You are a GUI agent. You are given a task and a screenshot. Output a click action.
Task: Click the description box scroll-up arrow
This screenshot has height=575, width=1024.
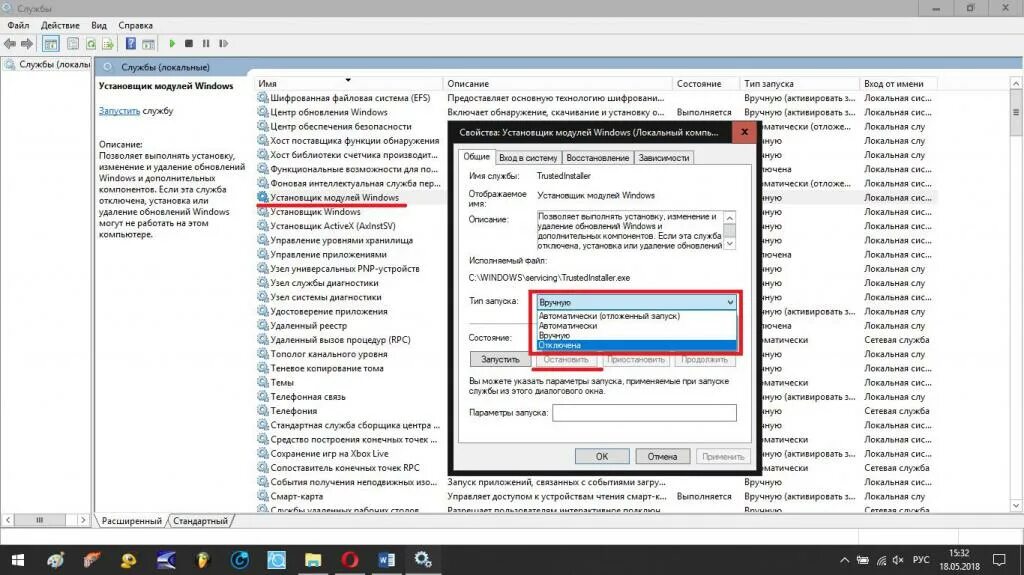[x=730, y=218]
